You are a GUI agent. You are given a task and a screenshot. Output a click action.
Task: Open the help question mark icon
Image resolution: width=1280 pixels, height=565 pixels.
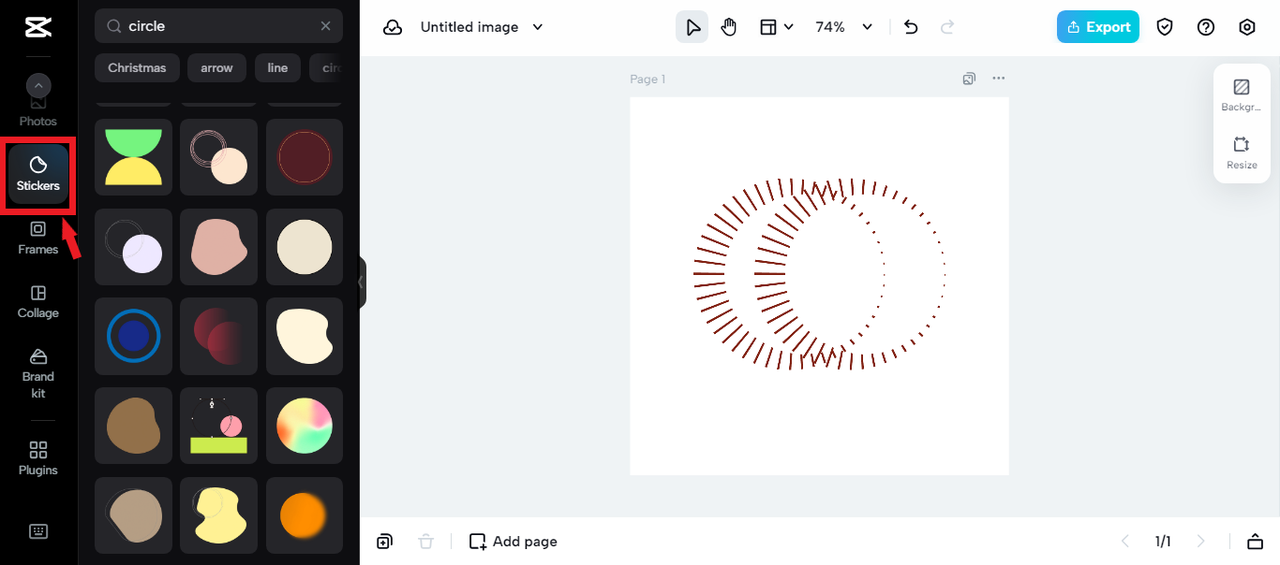pos(1206,27)
